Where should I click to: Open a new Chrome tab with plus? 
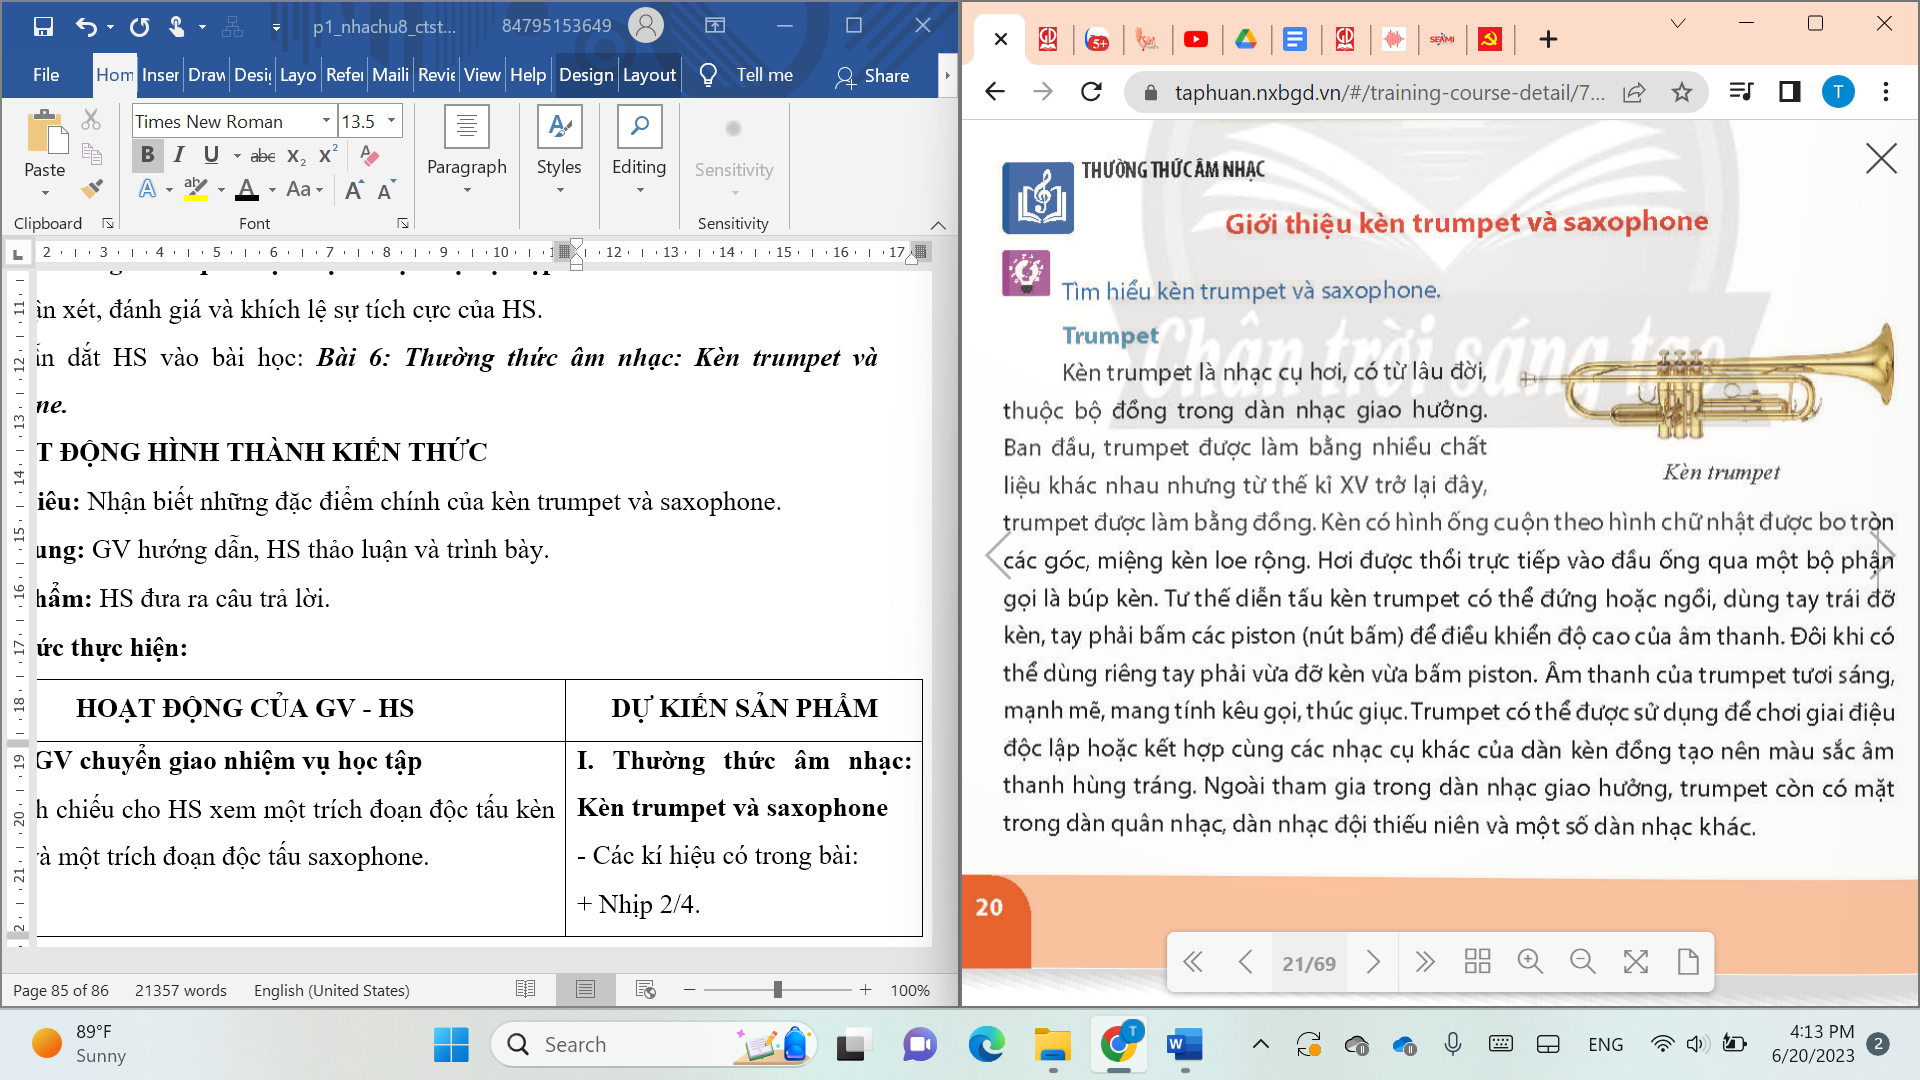1548,39
